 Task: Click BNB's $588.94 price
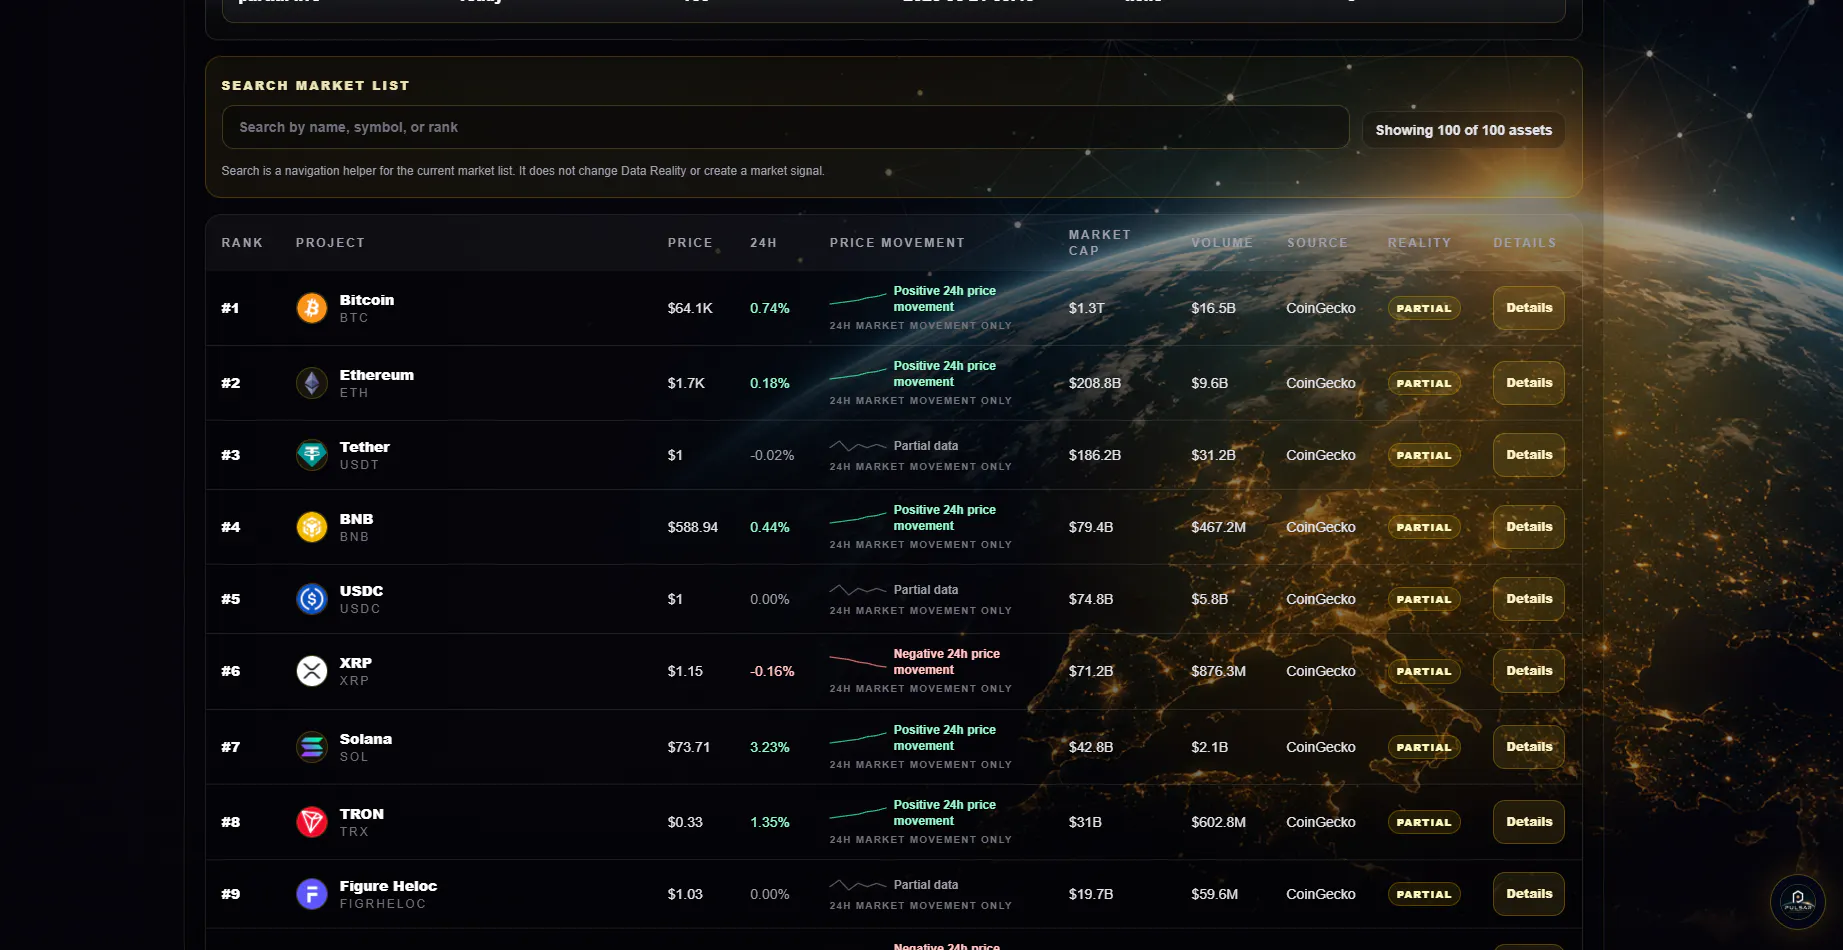pyautogui.click(x=693, y=527)
